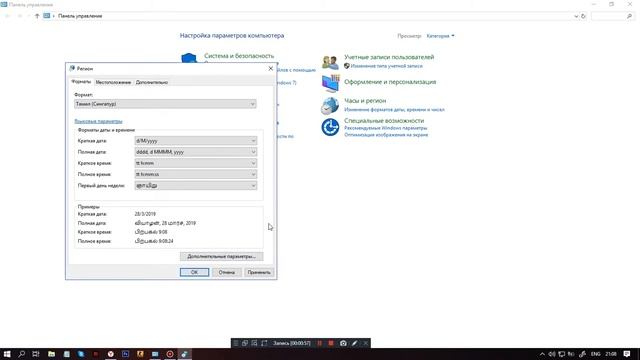The height and width of the screenshot is (360, 640).
Task: Click Изменение типа учетной записи link
Action: tap(387, 66)
